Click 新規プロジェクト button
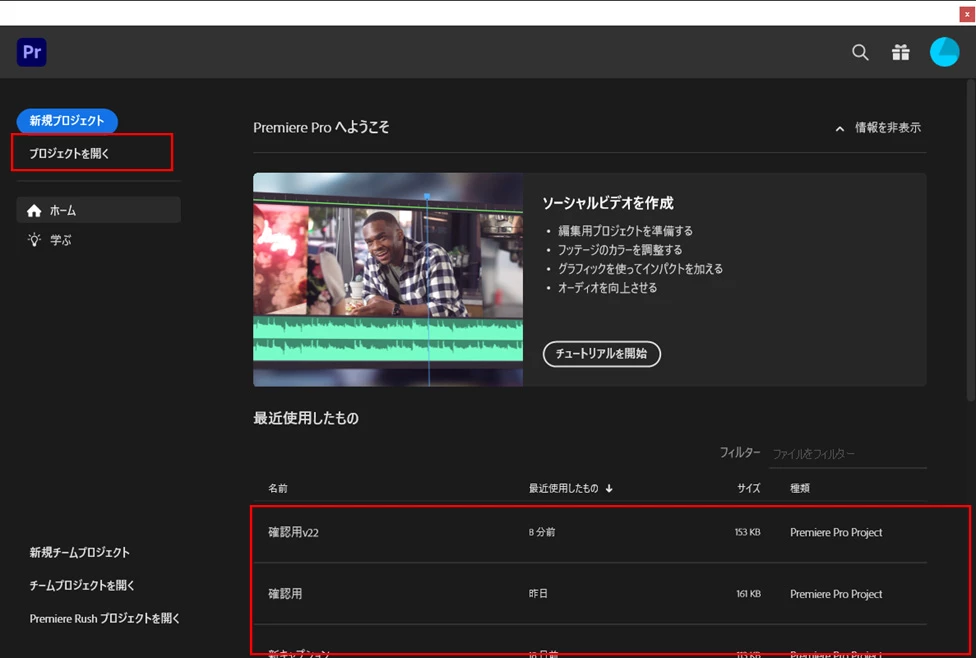Screen dimensions: 976x658 pos(67,121)
